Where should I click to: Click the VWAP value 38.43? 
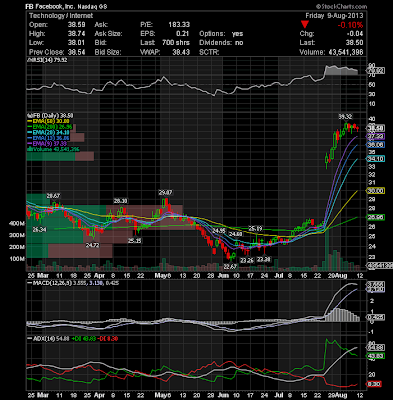(x=181, y=52)
